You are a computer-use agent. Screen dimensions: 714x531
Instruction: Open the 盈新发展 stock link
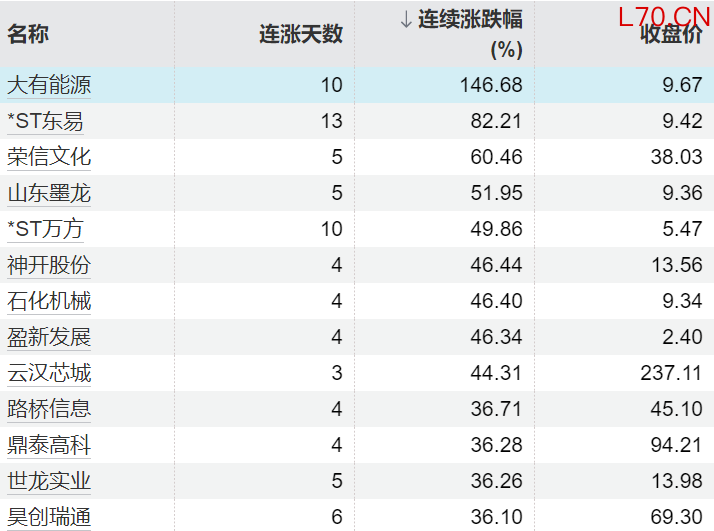[x=49, y=337]
